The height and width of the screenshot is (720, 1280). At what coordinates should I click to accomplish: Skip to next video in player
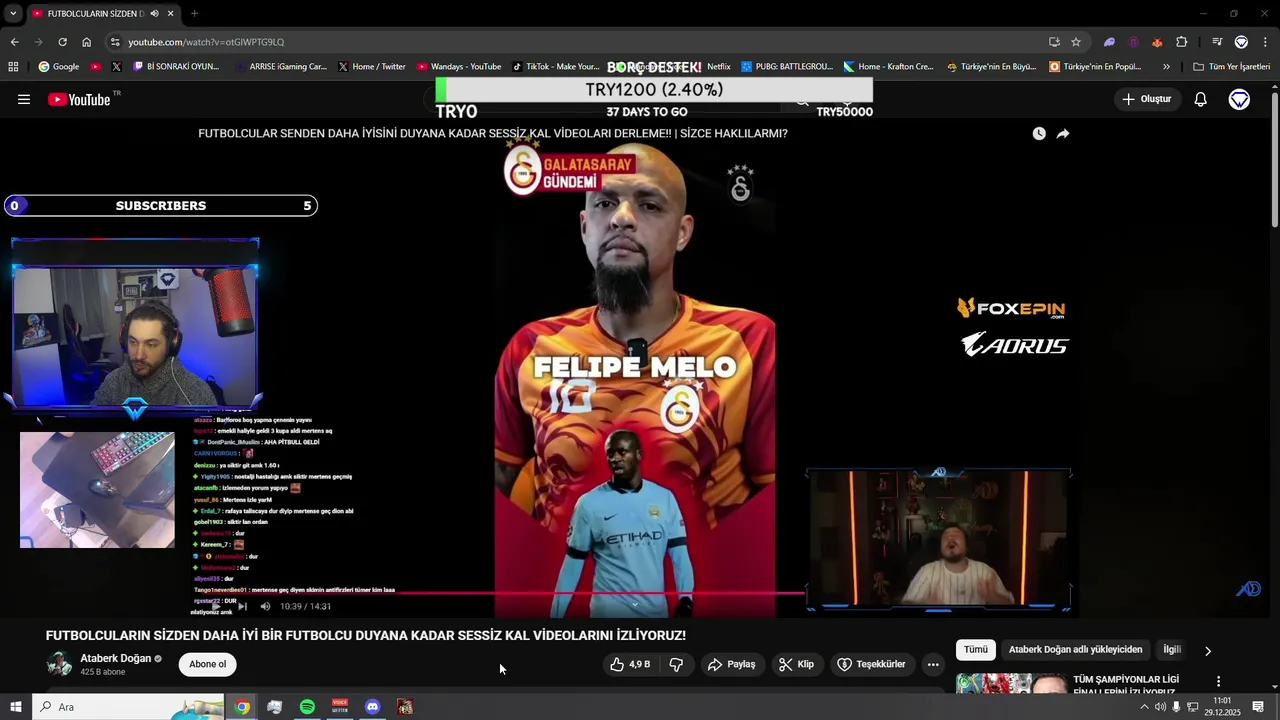coord(242,606)
